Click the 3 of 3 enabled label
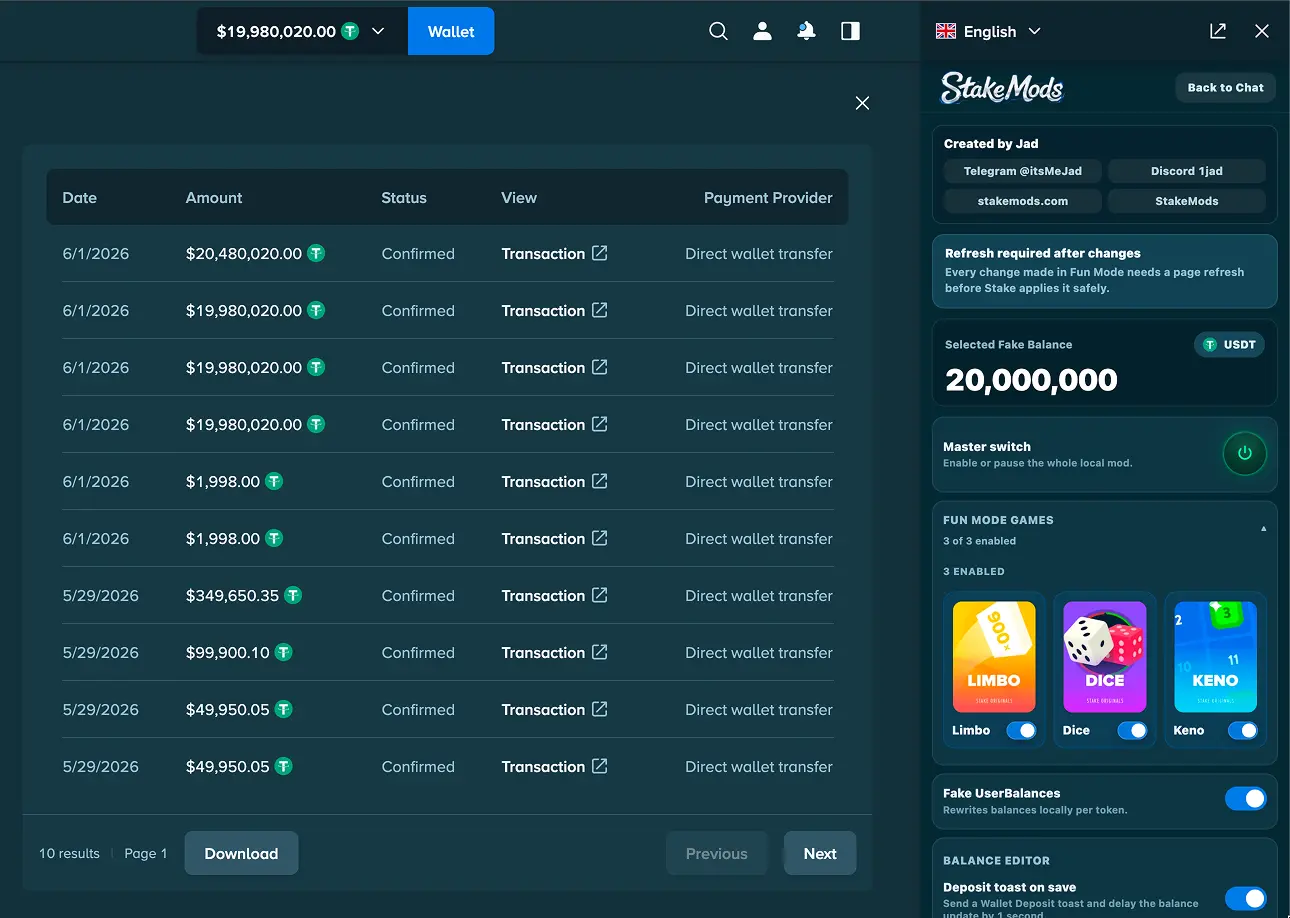Image resolution: width=1290 pixels, height=918 pixels. pyautogui.click(x=979, y=541)
